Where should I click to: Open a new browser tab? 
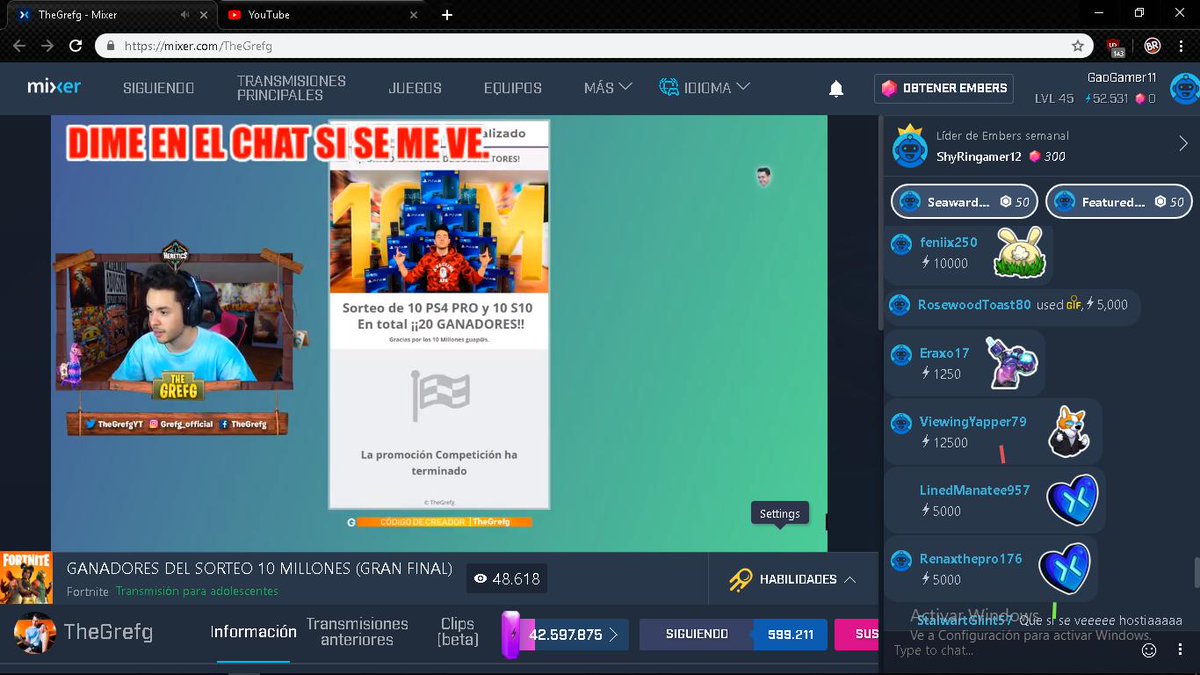tap(447, 15)
